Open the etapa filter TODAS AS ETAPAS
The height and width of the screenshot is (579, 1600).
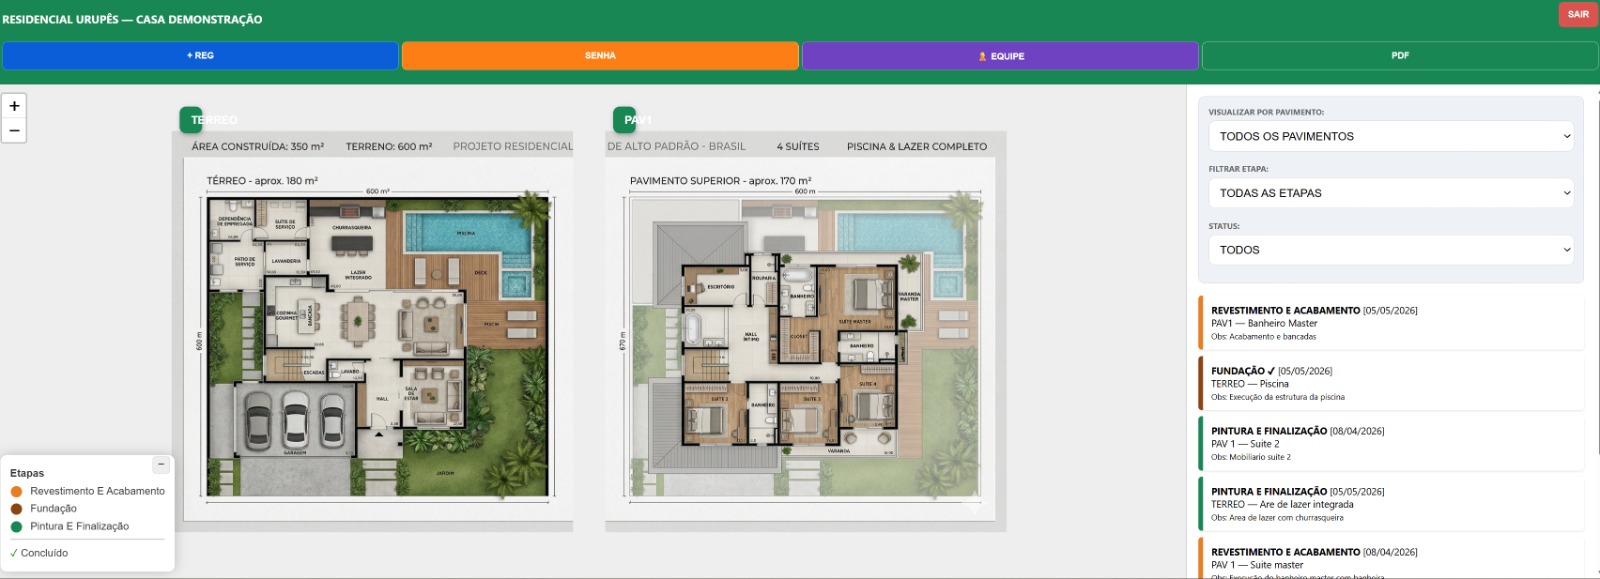pyautogui.click(x=1391, y=193)
